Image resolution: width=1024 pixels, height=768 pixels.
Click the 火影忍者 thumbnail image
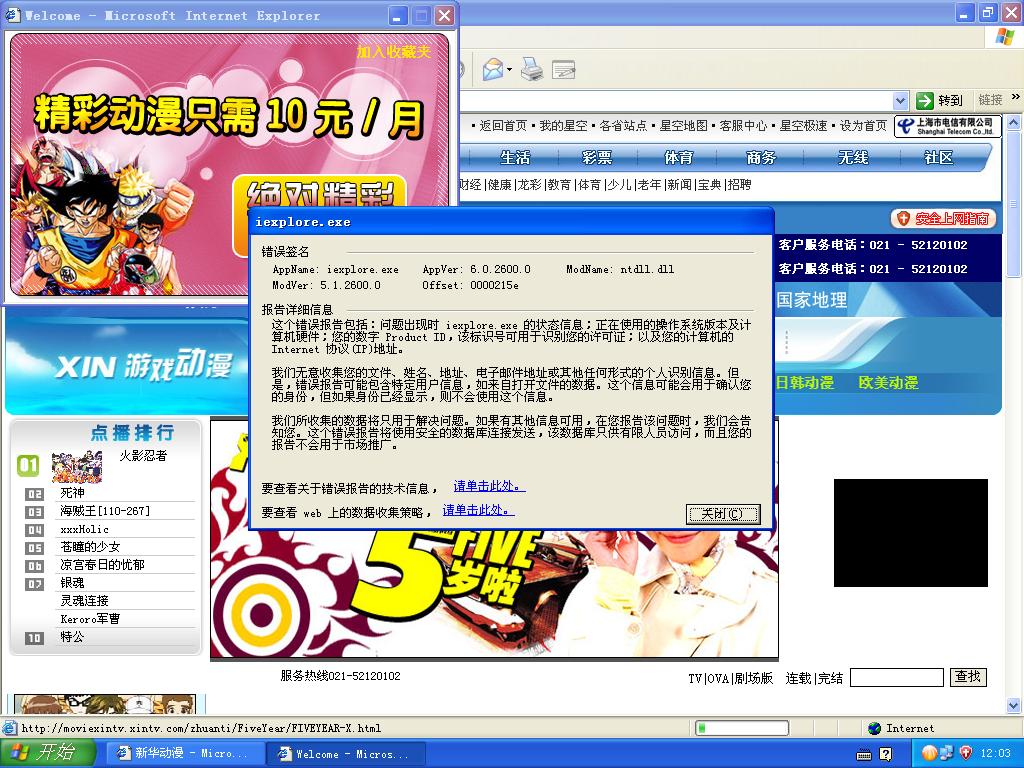[x=77, y=466]
